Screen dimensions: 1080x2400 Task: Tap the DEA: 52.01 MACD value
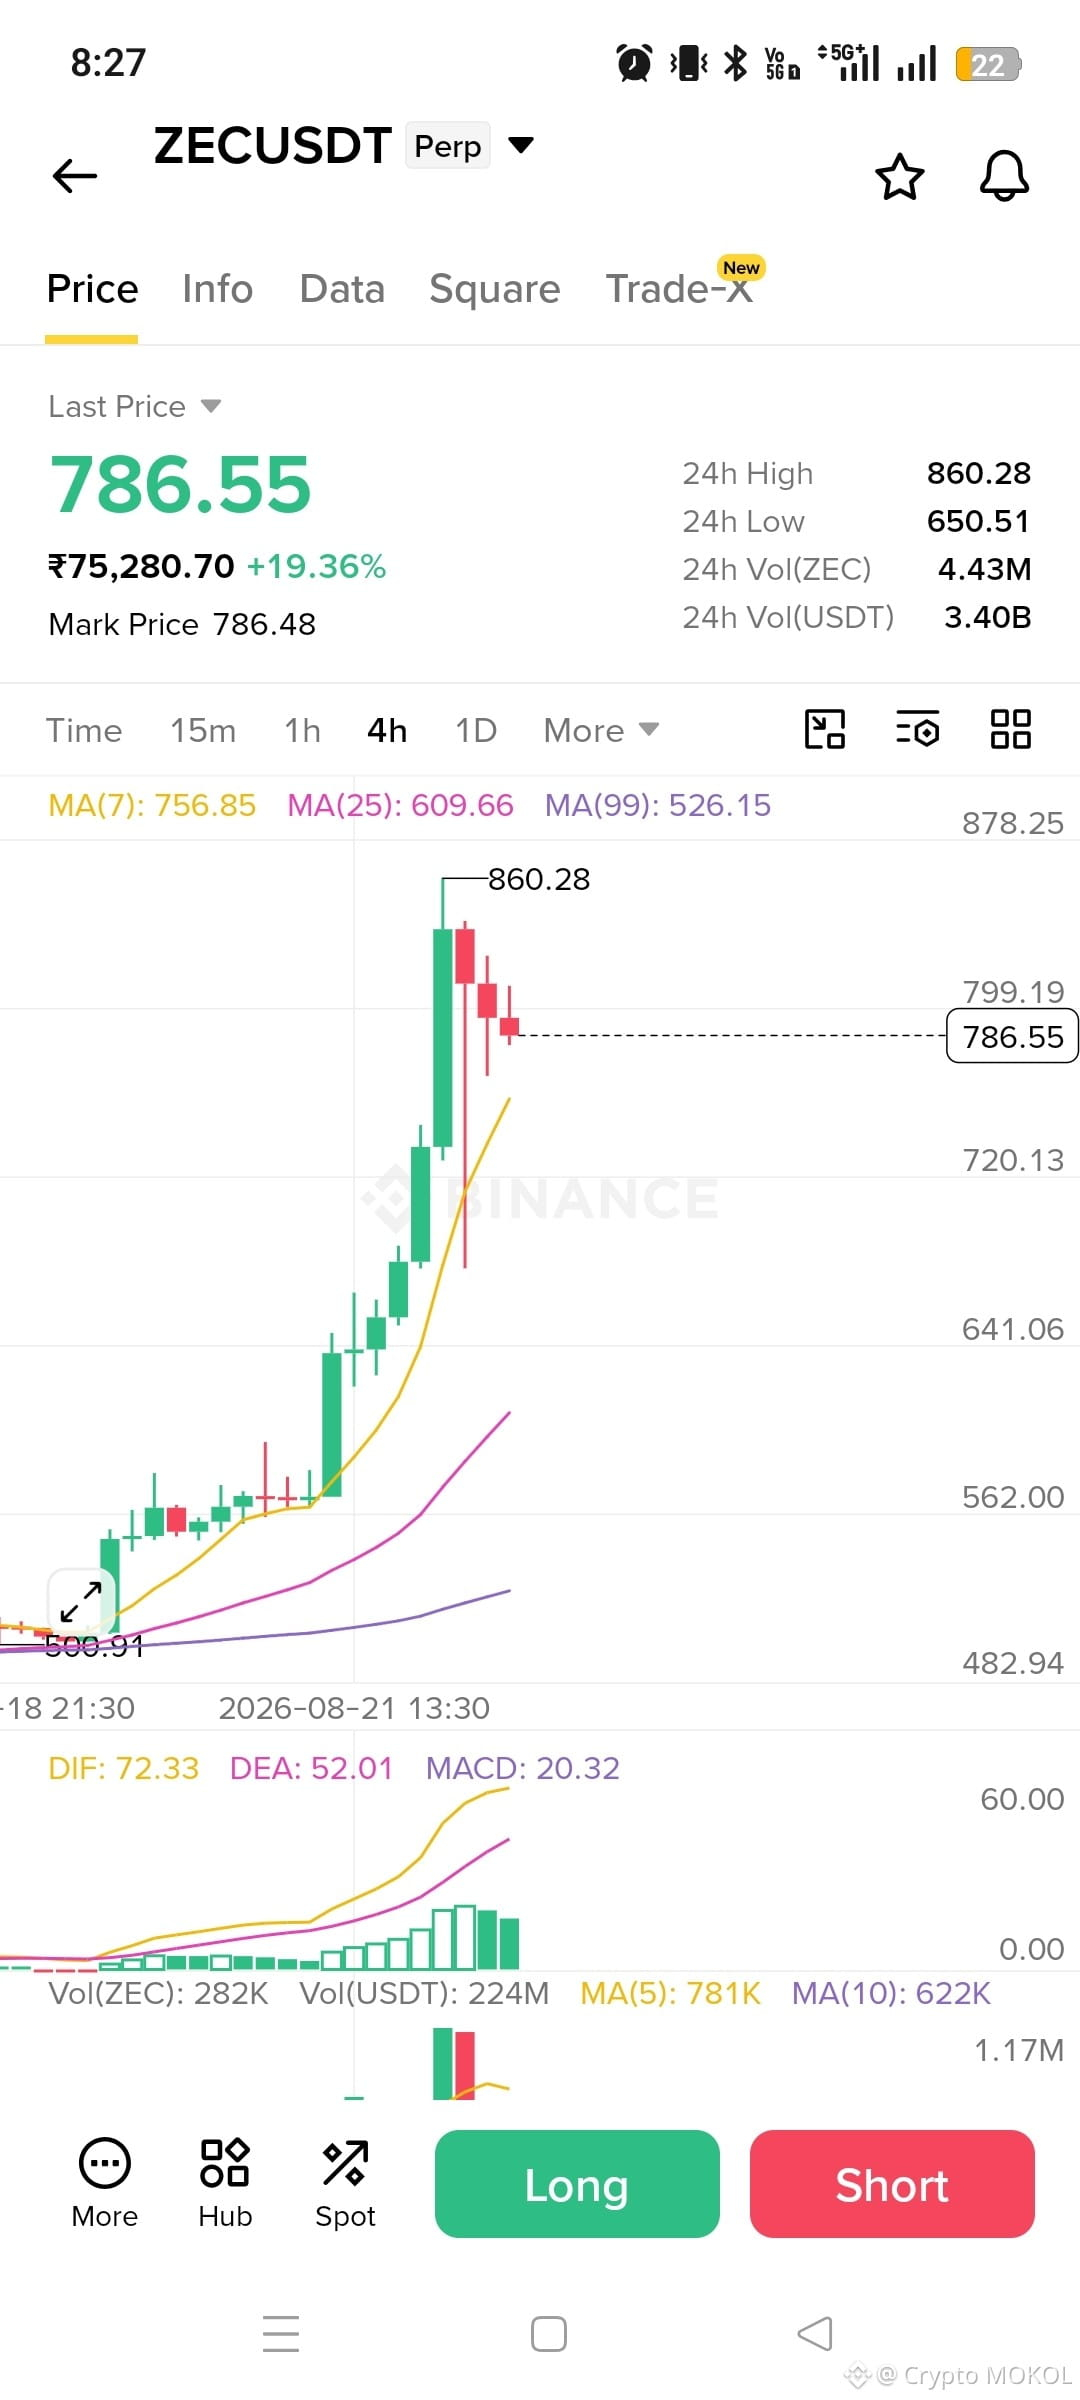[x=311, y=1768]
